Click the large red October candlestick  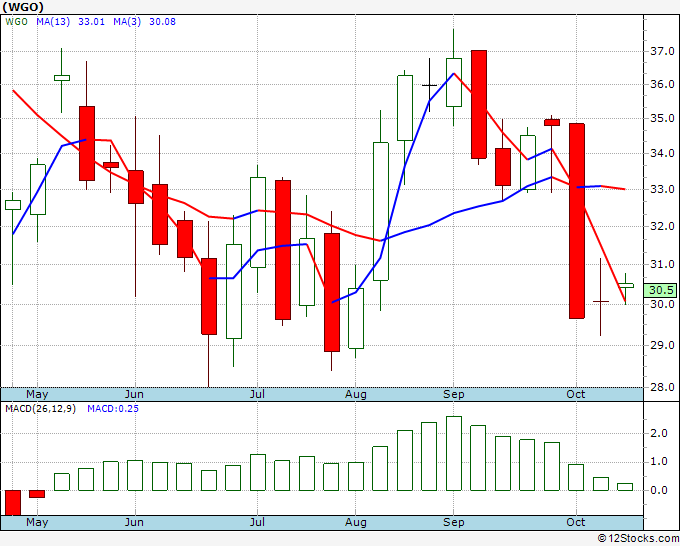click(x=577, y=221)
